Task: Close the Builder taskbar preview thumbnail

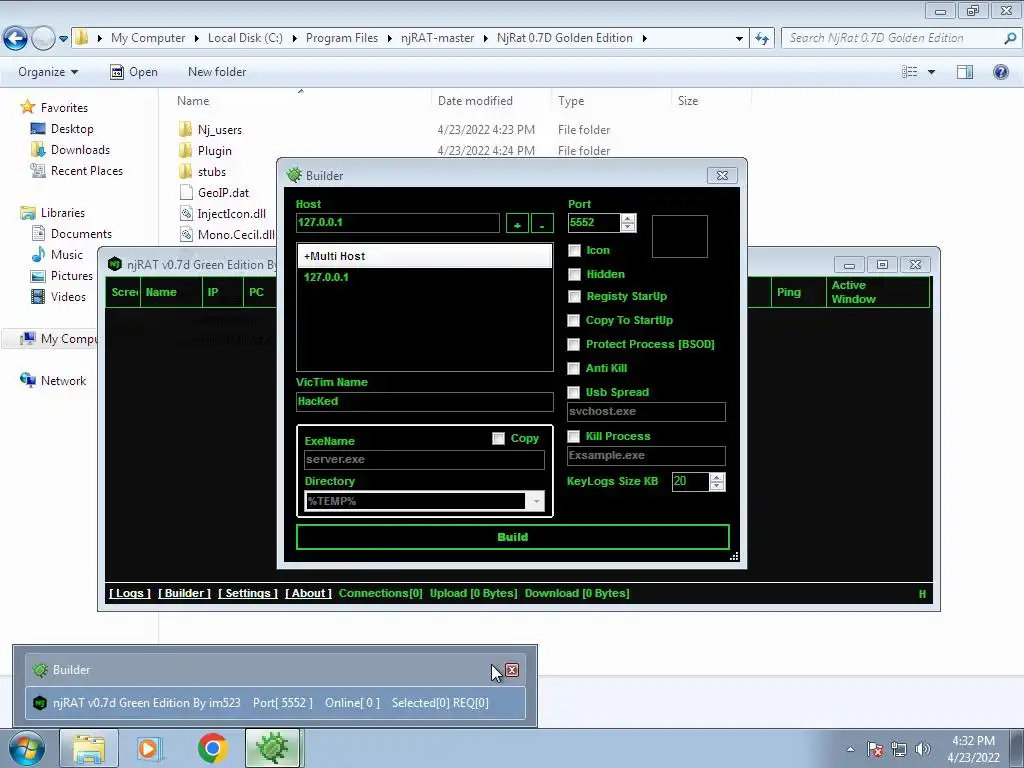Action: (512, 670)
